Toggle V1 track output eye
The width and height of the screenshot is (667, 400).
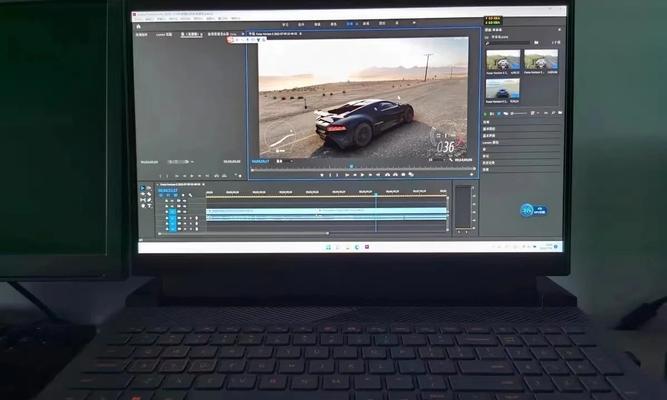click(x=185, y=211)
